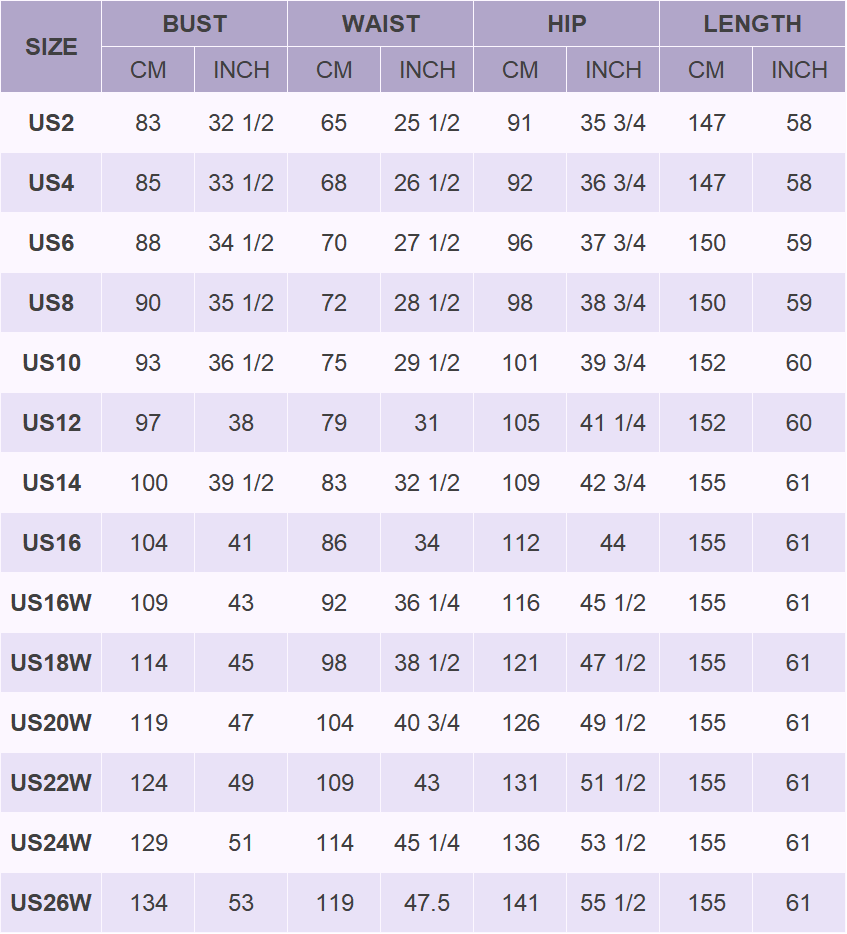Select the BUST header cell
The height and width of the screenshot is (934, 847).
tap(194, 24)
